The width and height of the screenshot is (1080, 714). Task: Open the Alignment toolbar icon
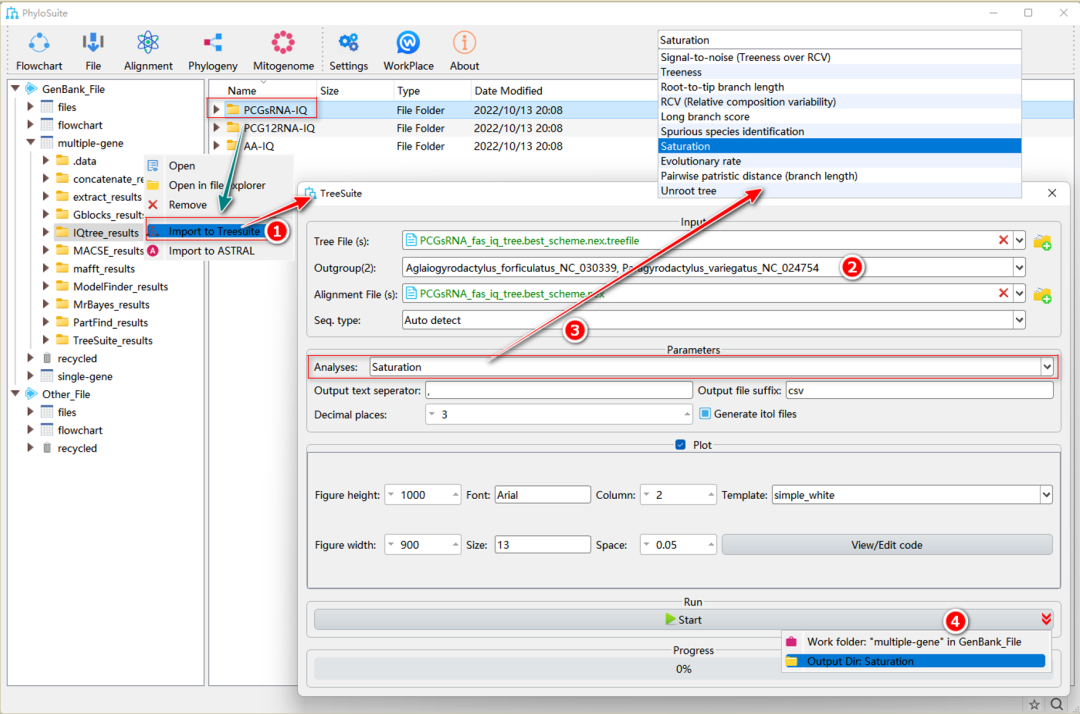click(x=148, y=43)
